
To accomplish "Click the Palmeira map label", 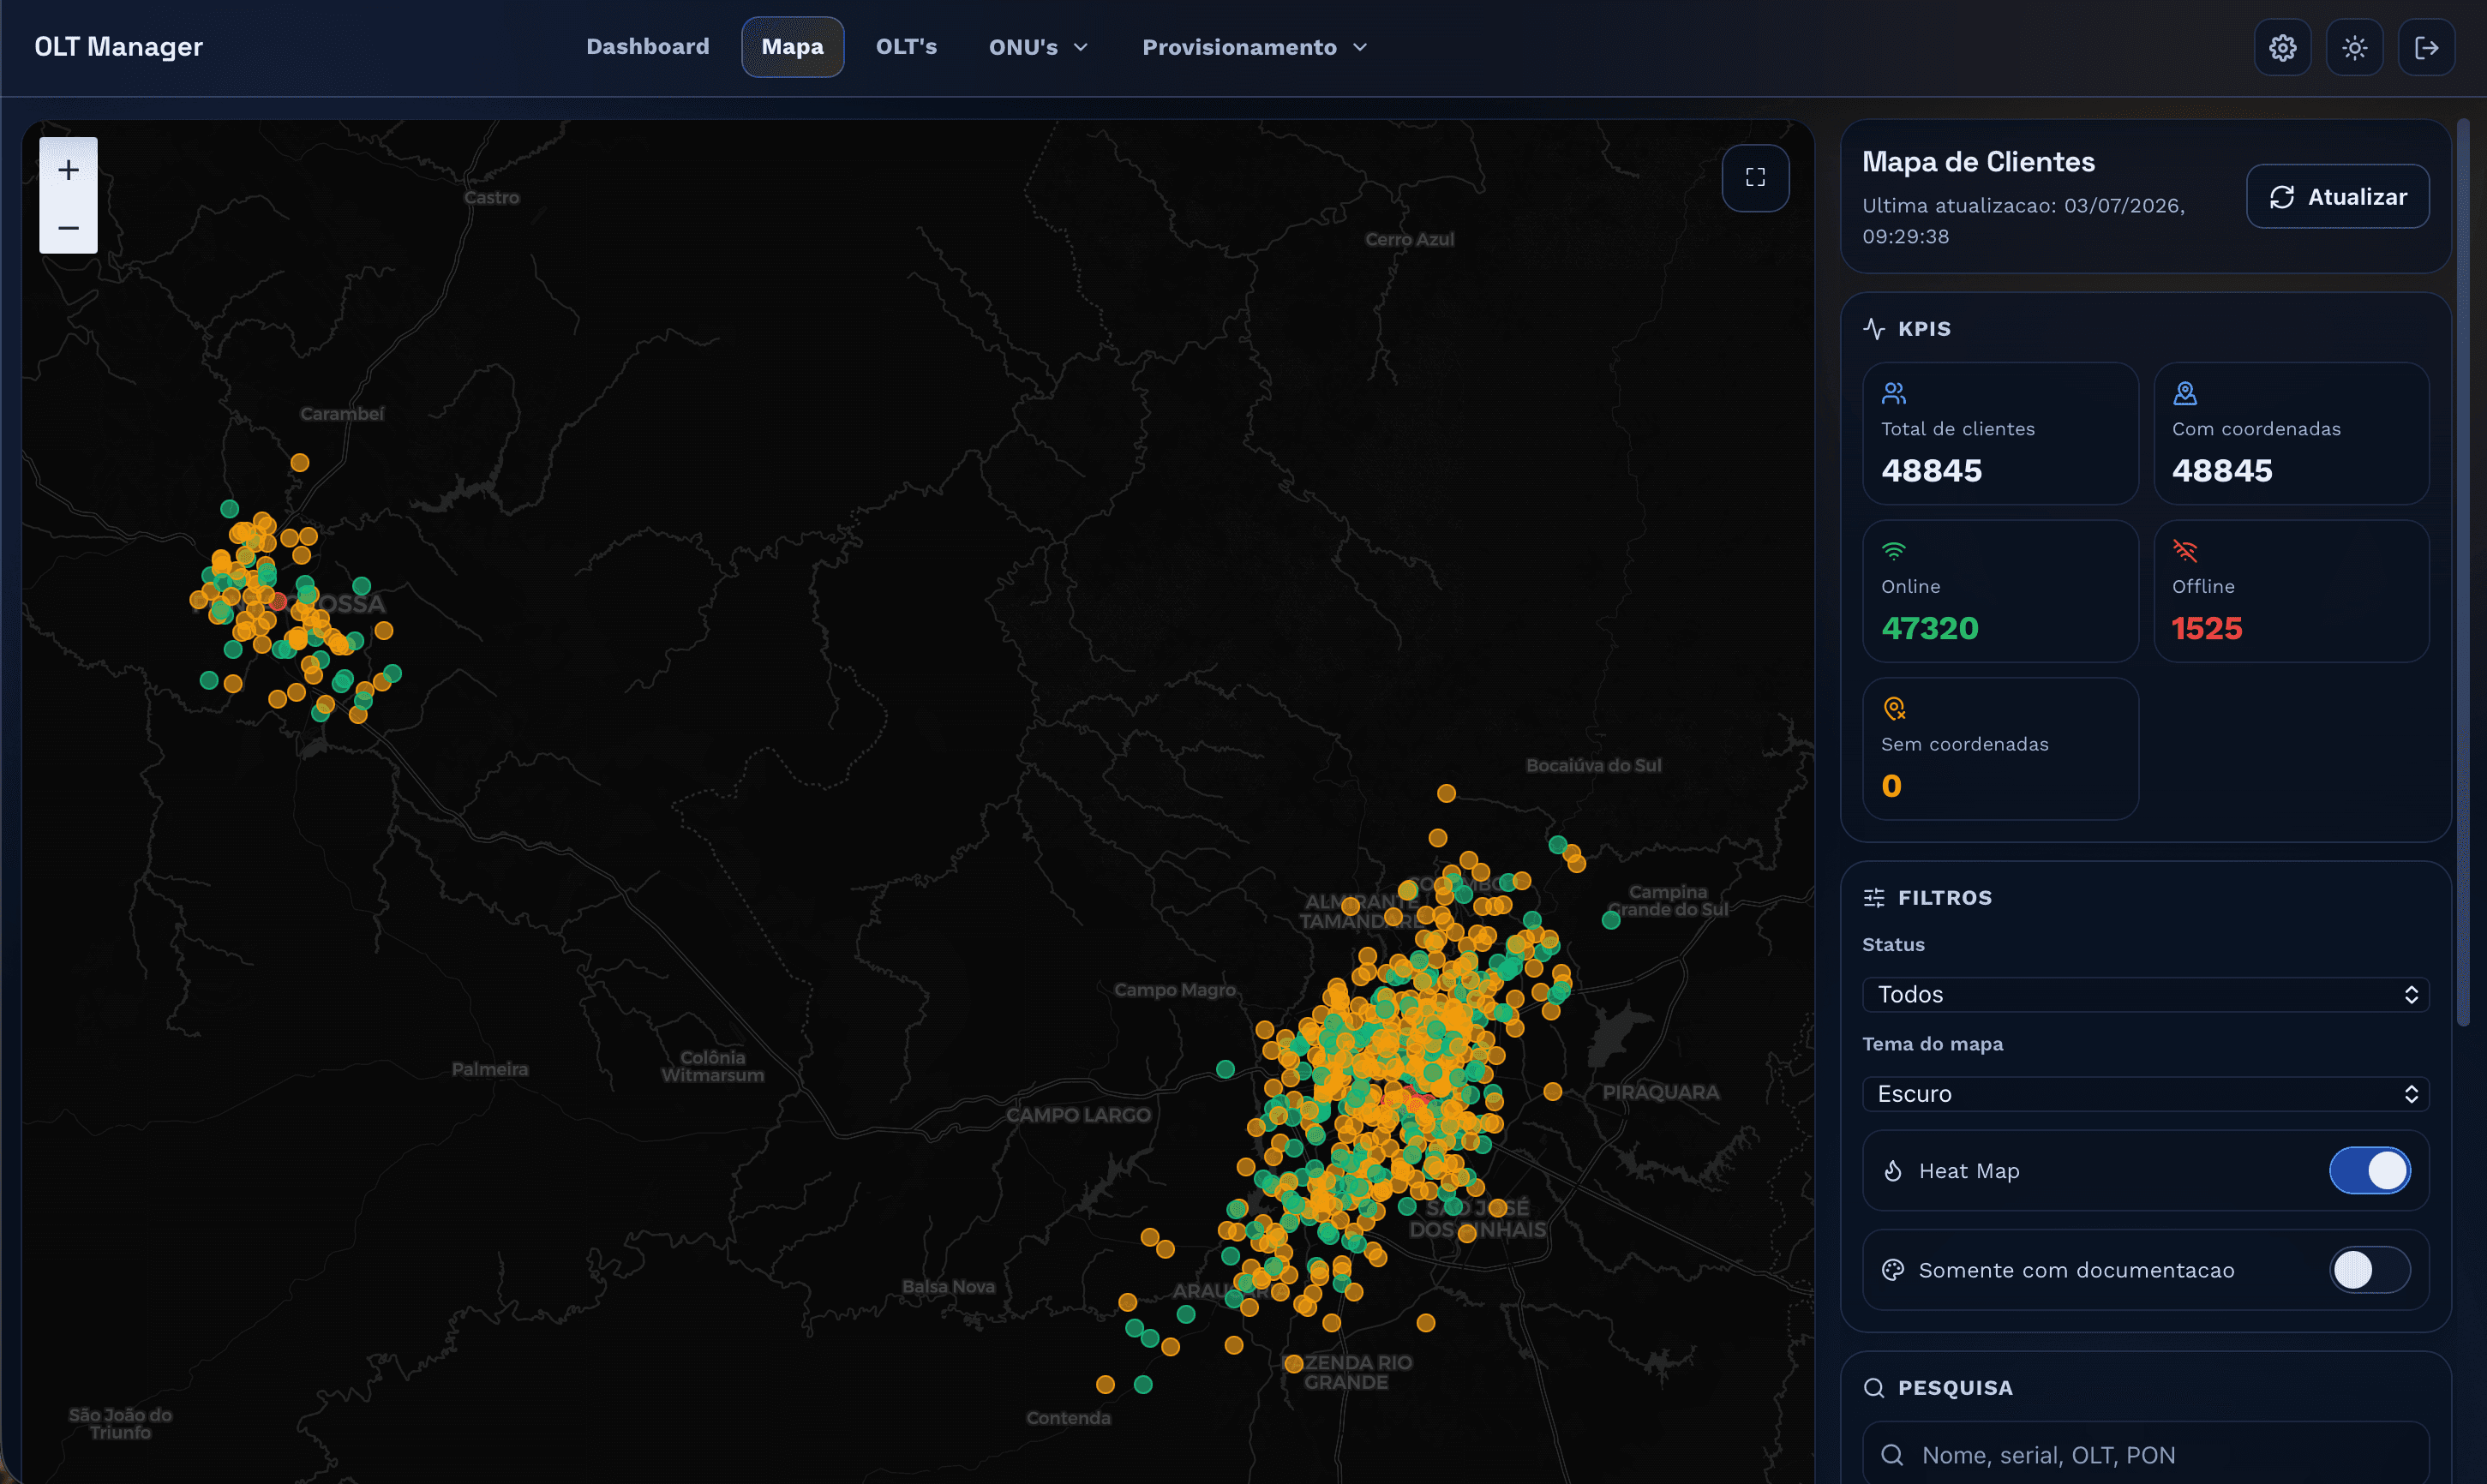I will tap(490, 1069).
